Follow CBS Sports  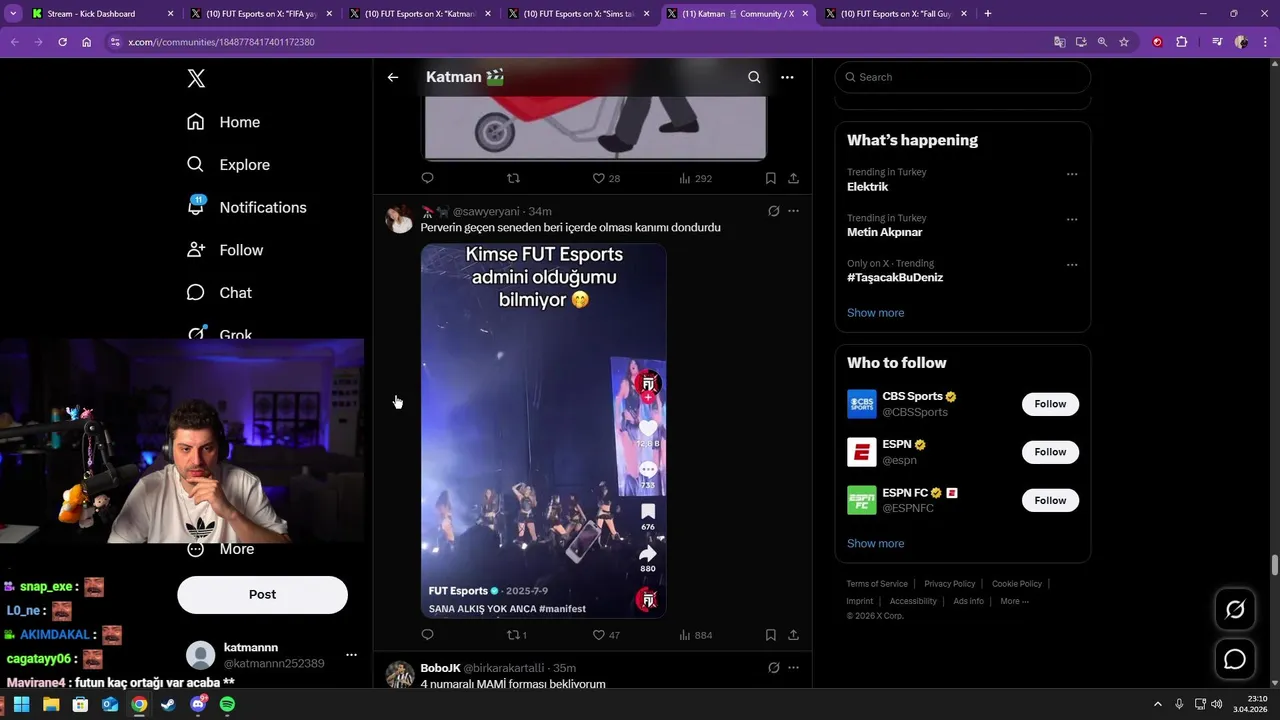[1050, 404]
